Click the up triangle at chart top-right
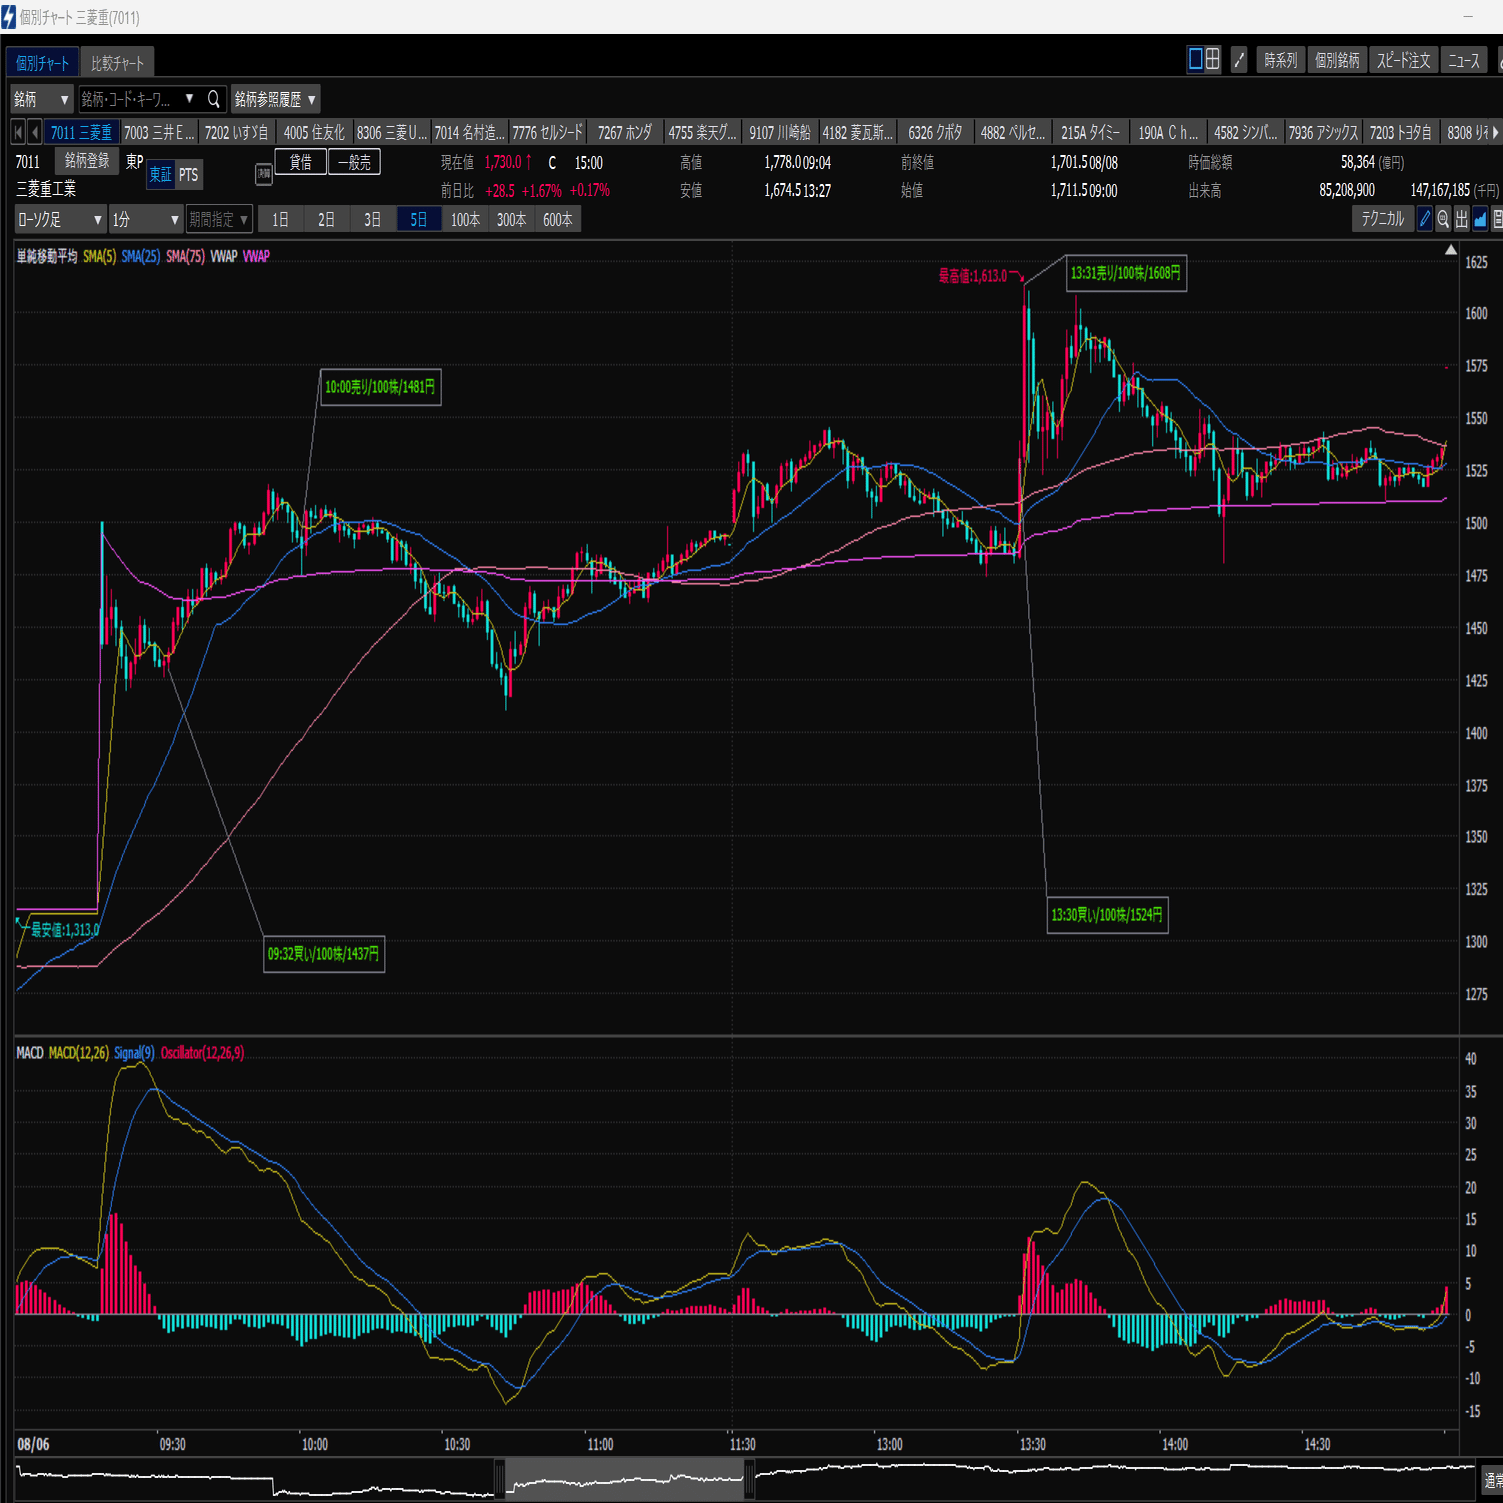The height and width of the screenshot is (1503, 1503). pyautogui.click(x=1451, y=250)
